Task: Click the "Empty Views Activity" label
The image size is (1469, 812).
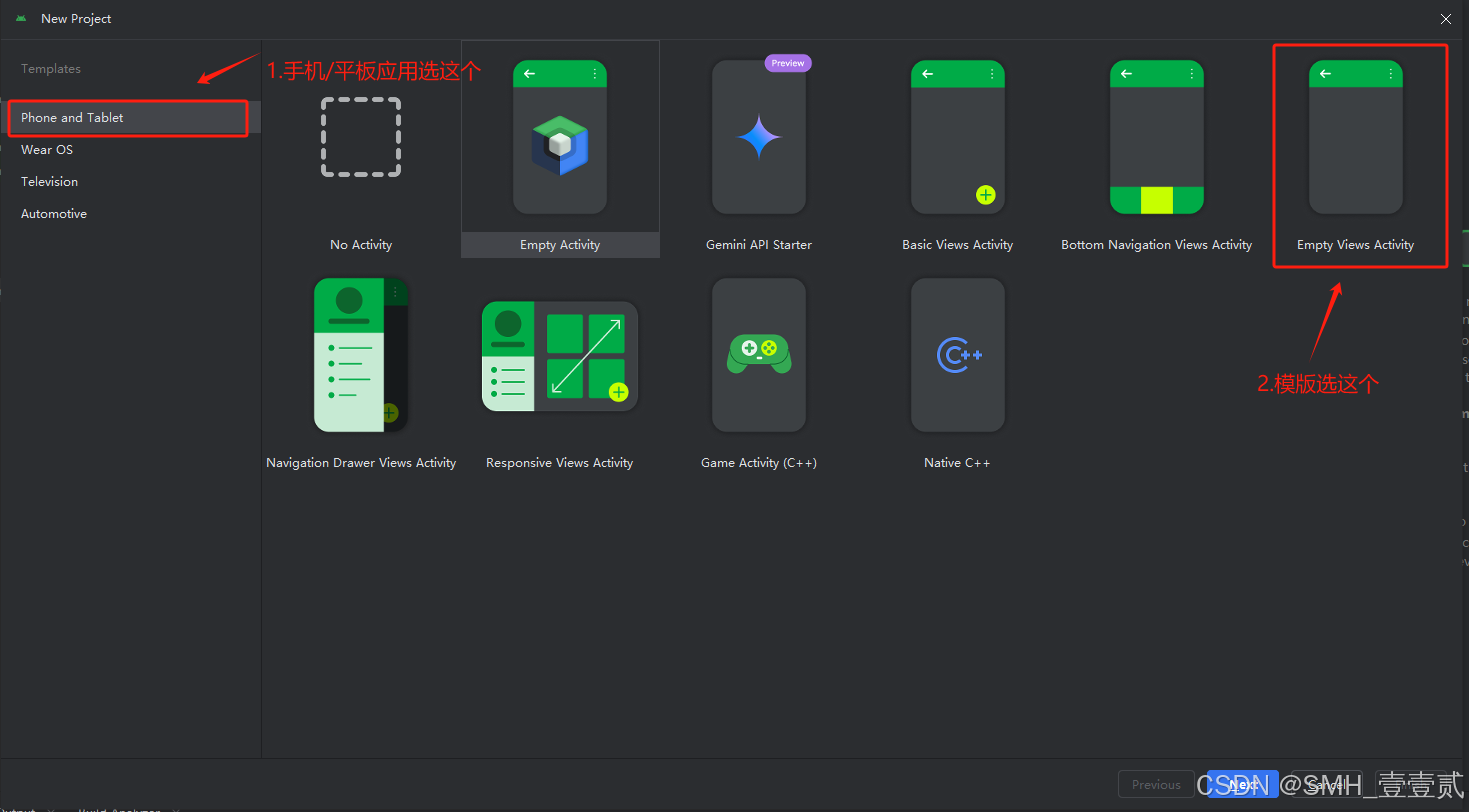Action: tap(1355, 245)
